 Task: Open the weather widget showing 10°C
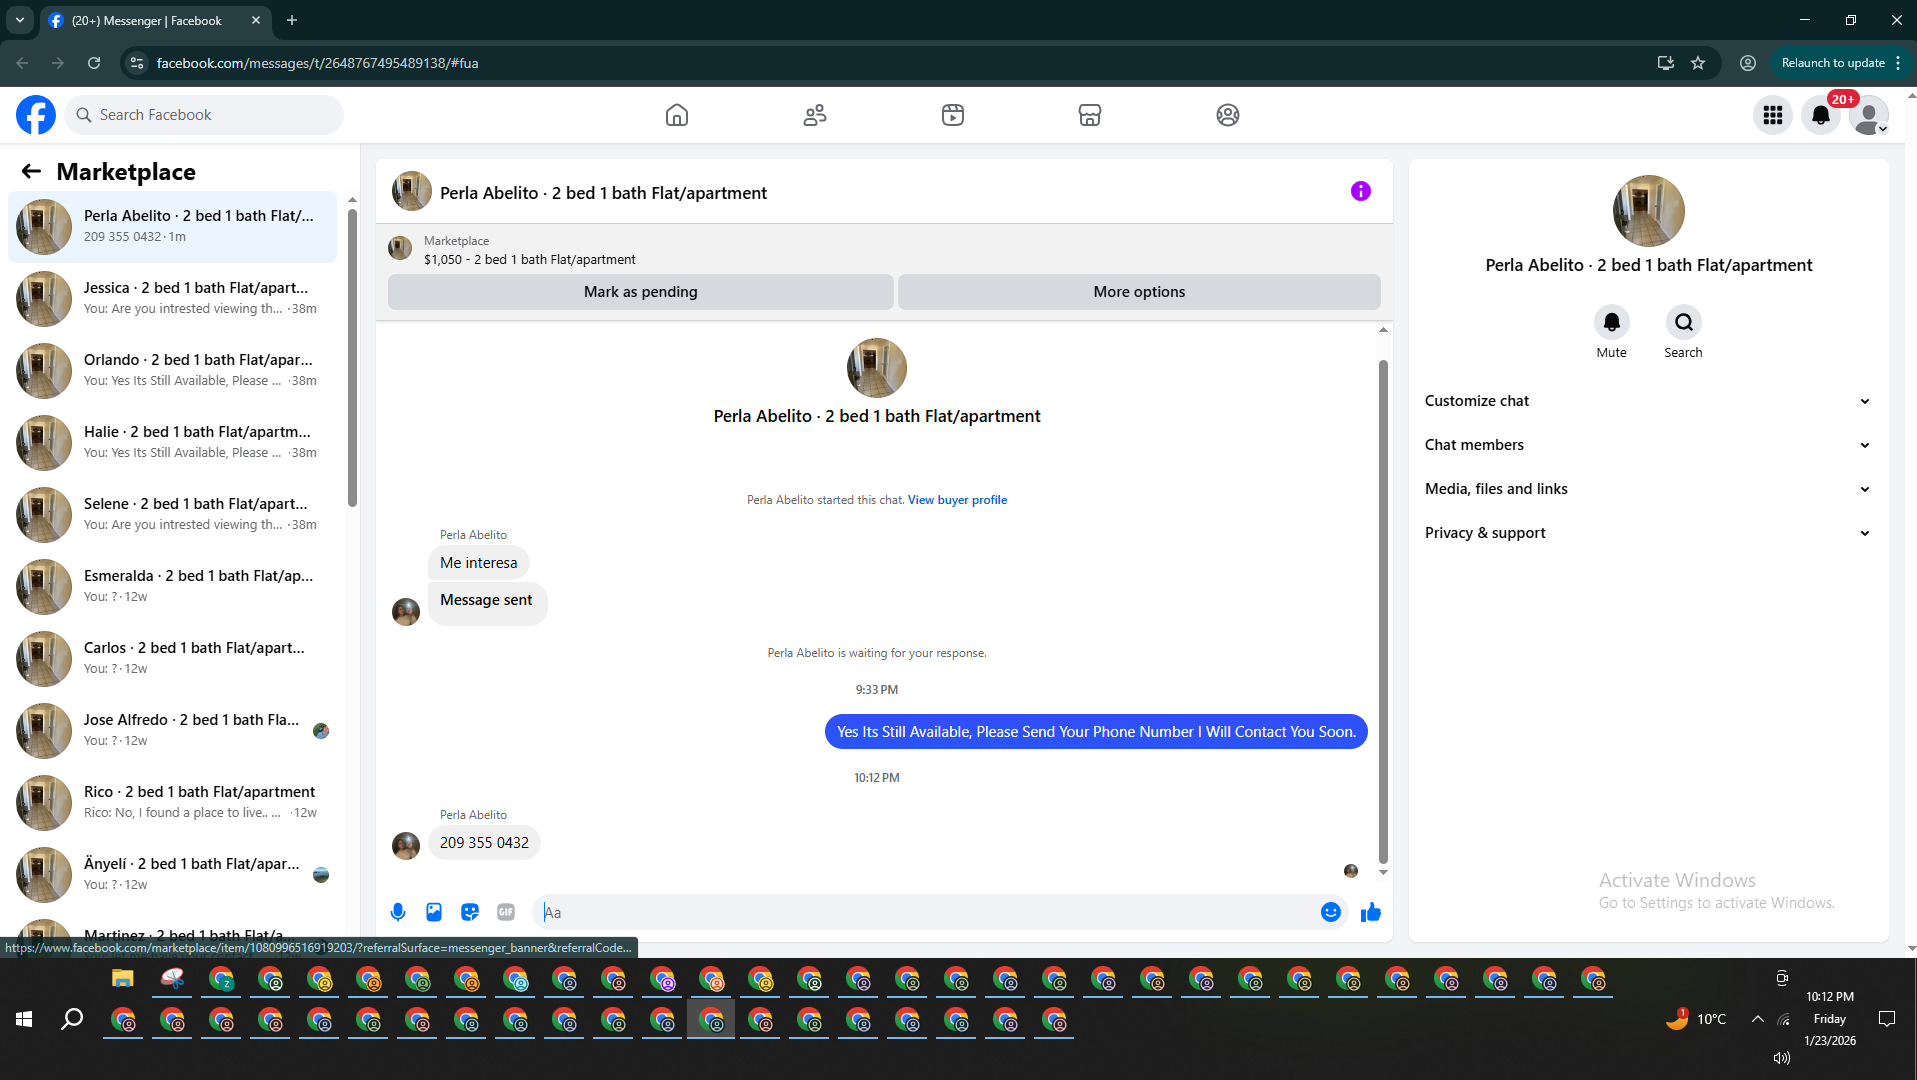click(x=1696, y=1019)
